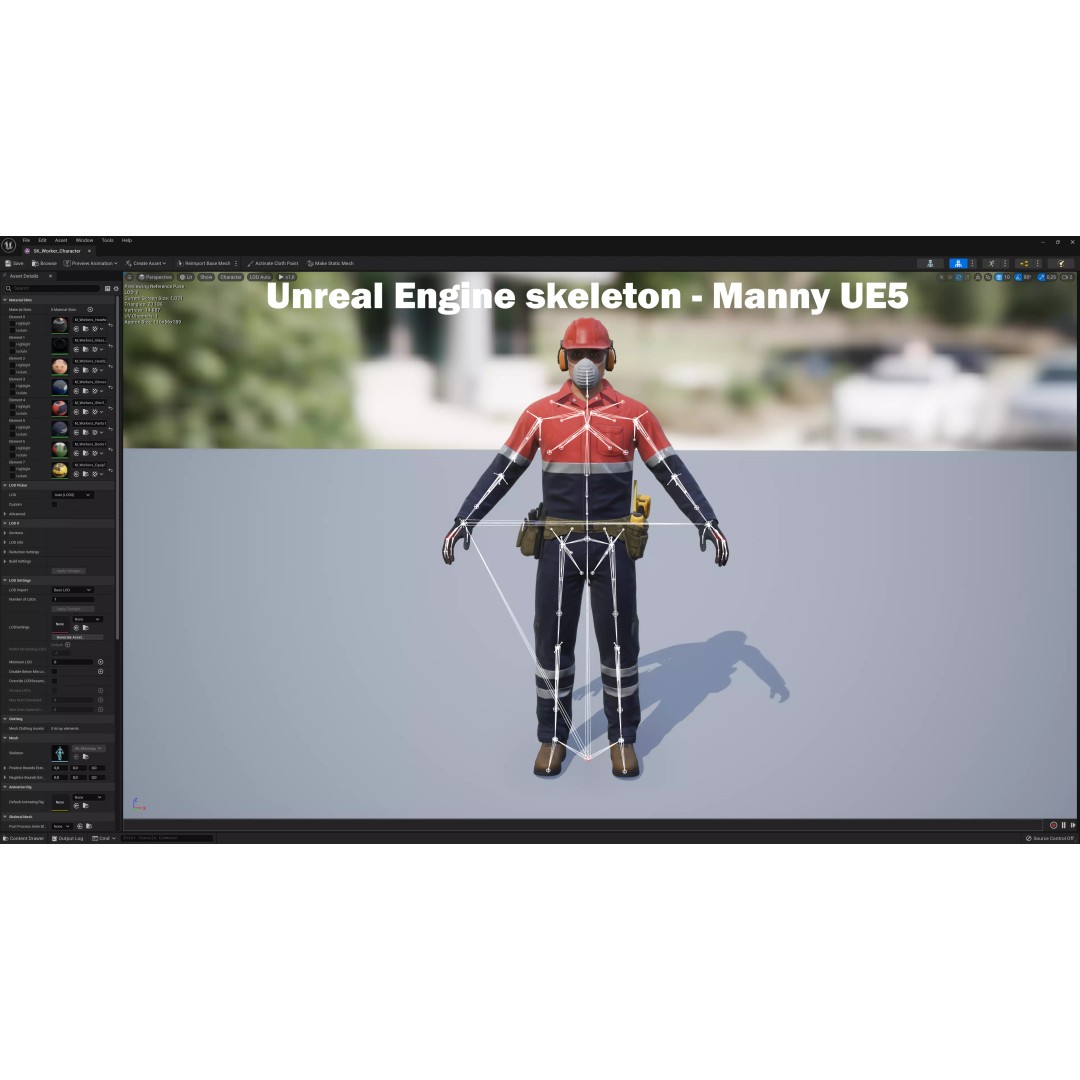The image size is (1080, 1080).
Task: Click Reimport Base Mesh in the toolbar
Action: tap(205, 263)
